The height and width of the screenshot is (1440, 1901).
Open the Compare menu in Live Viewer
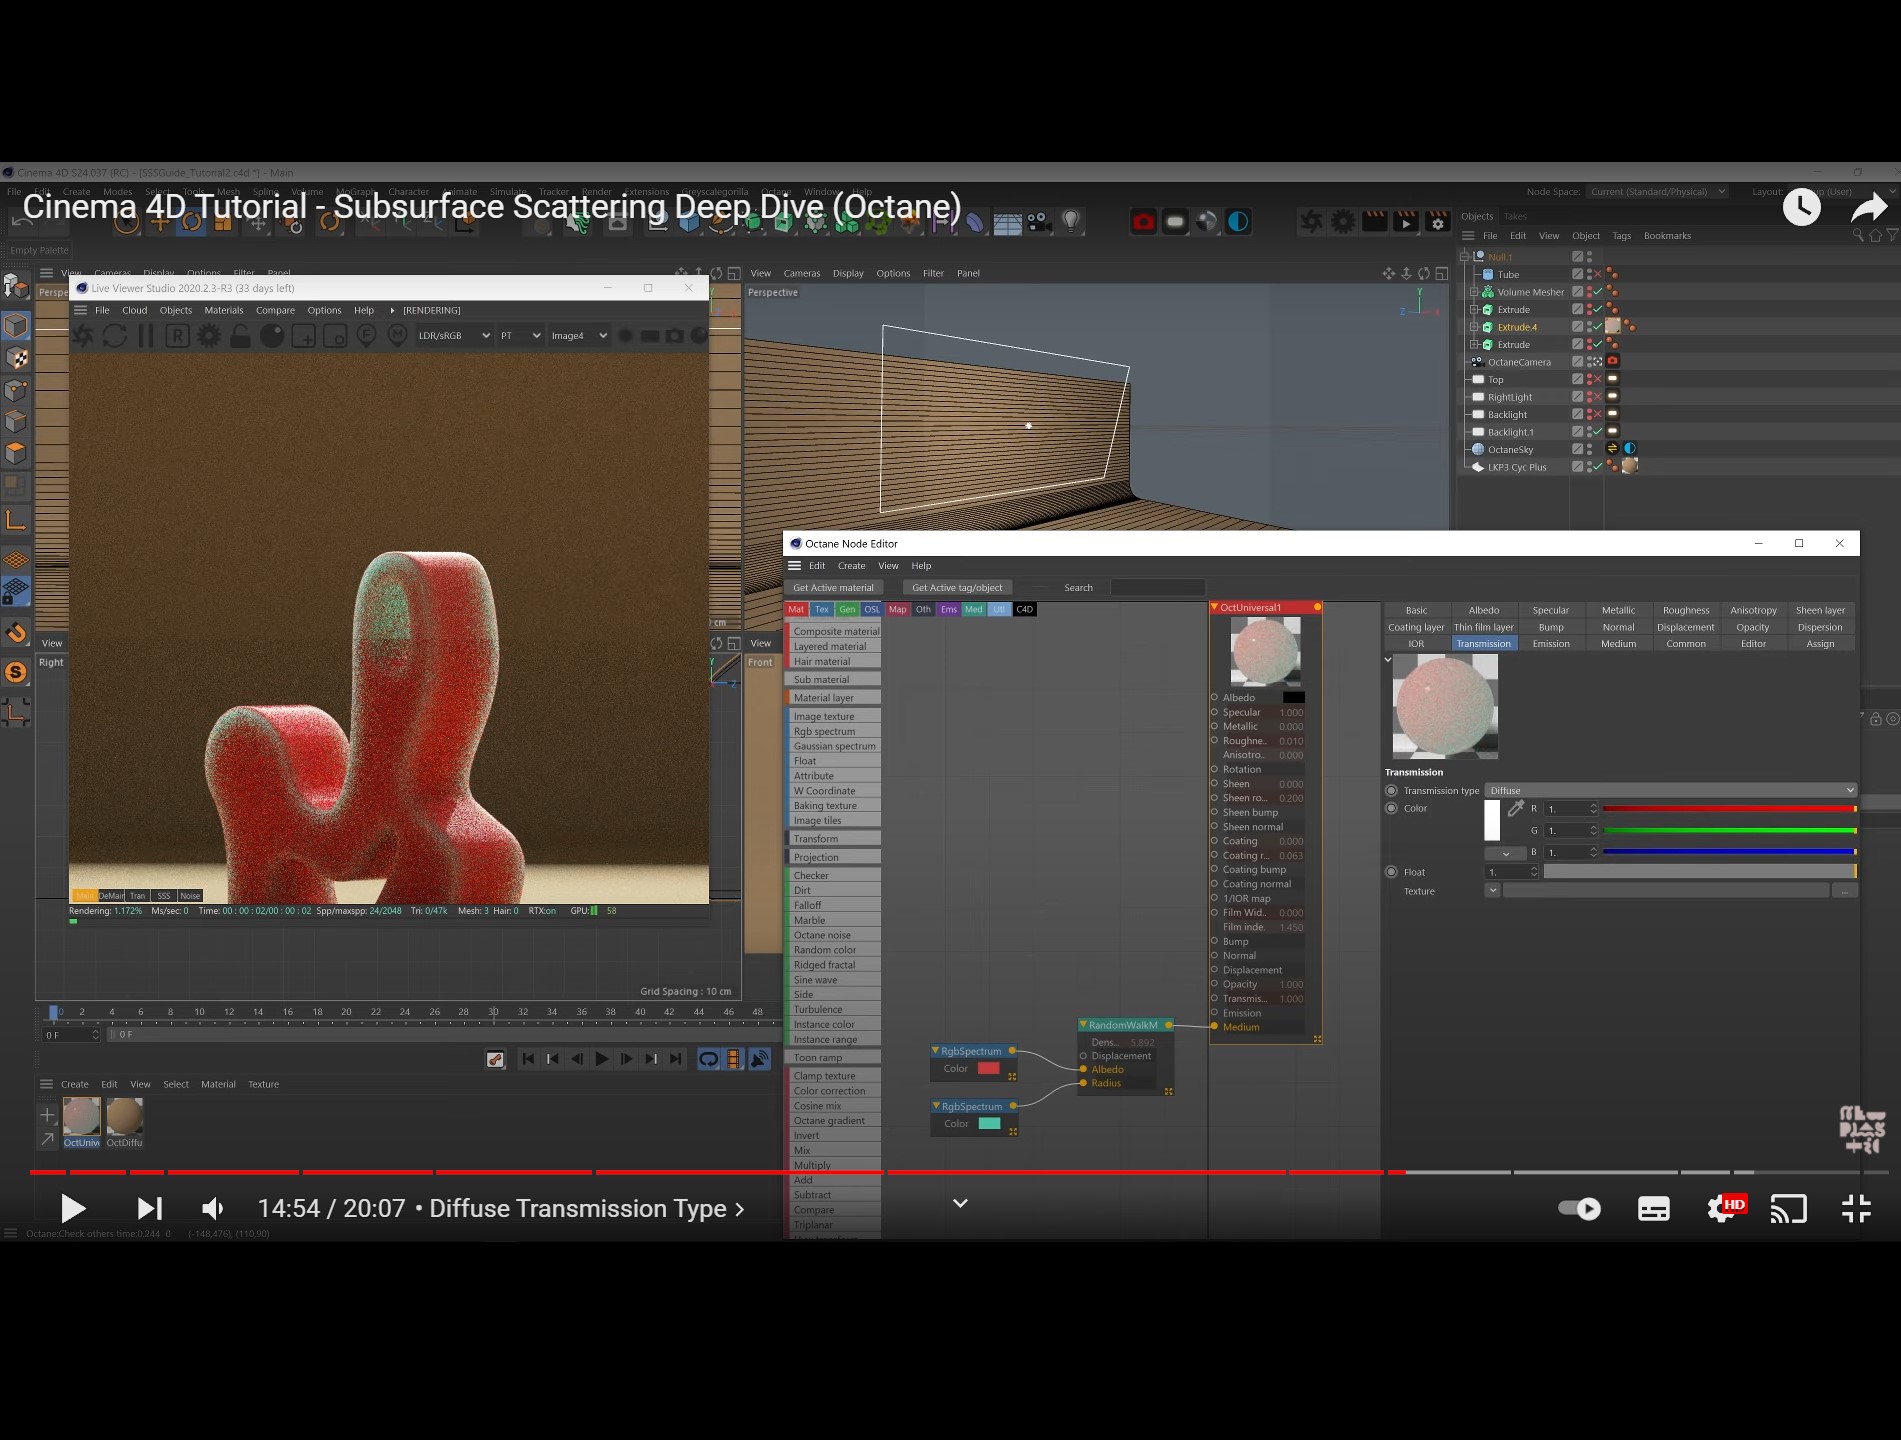(275, 311)
